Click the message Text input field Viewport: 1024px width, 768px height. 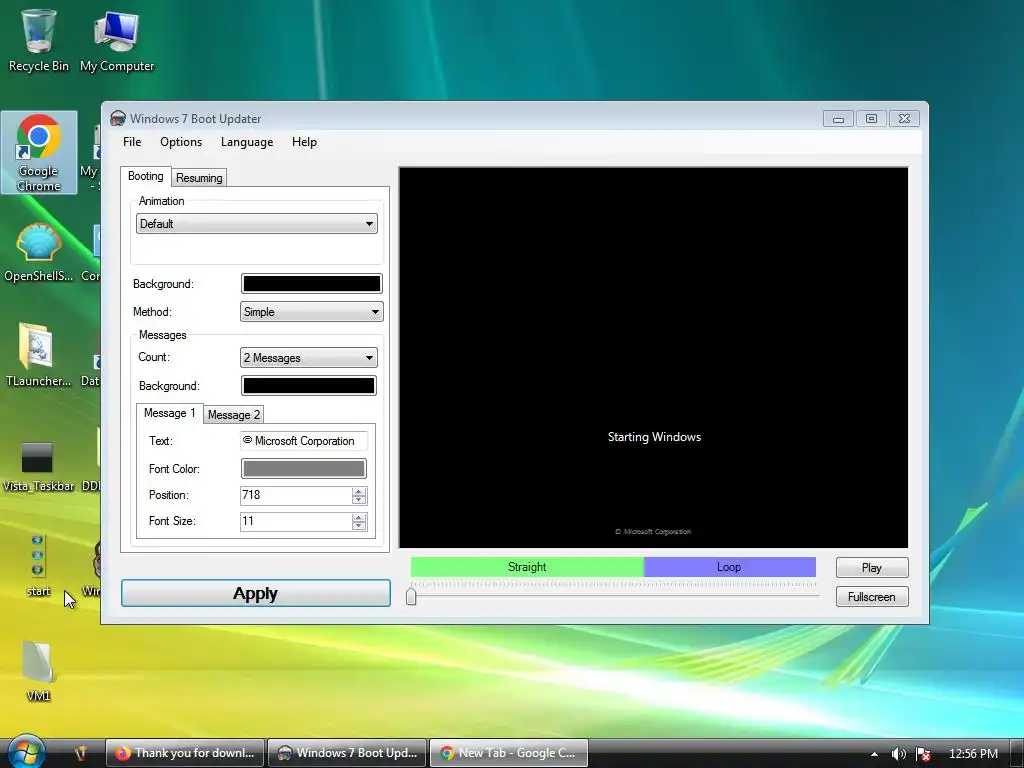pos(304,441)
